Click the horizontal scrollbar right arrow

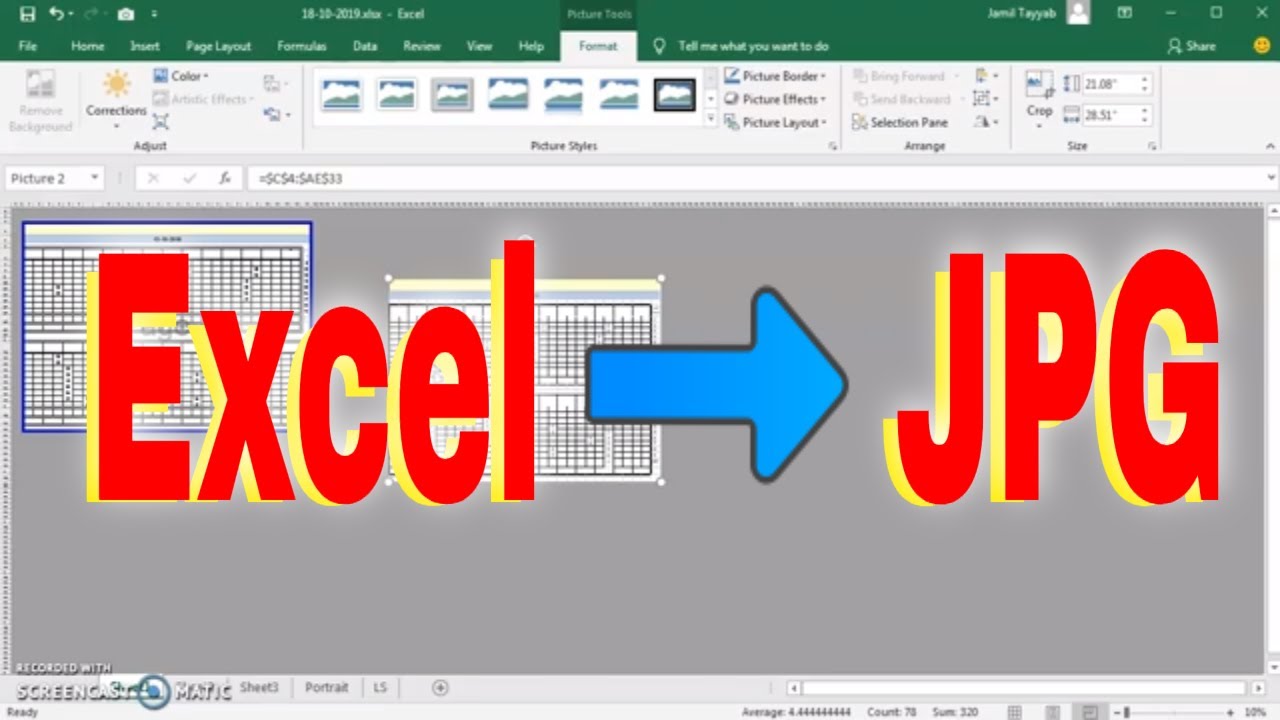pyautogui.click(x=1258, y=688)
